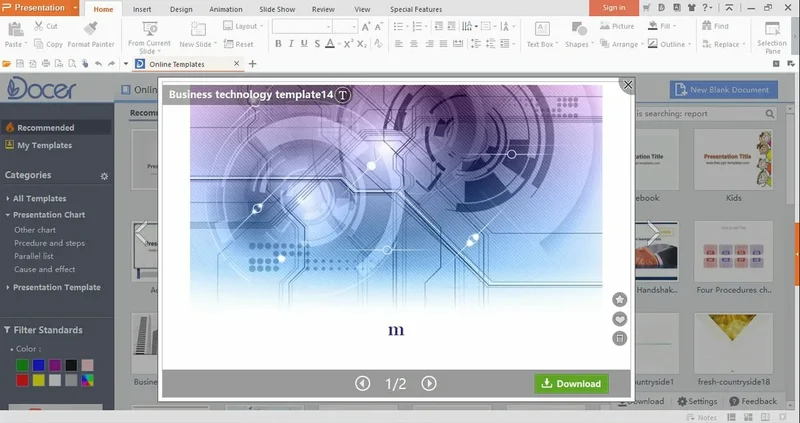The width and height of the screenshot is (800, 423).
Task: Collapse the Presentation Chart category
Action: coord(48,215)
